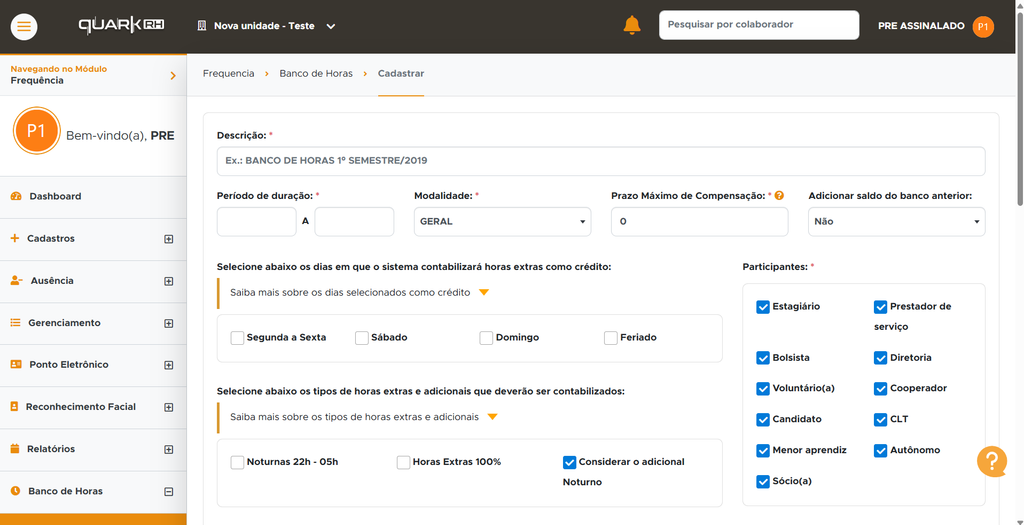Click the help icon next to Prazo Máximo
Screen dimensions: 1024x525
779,195
